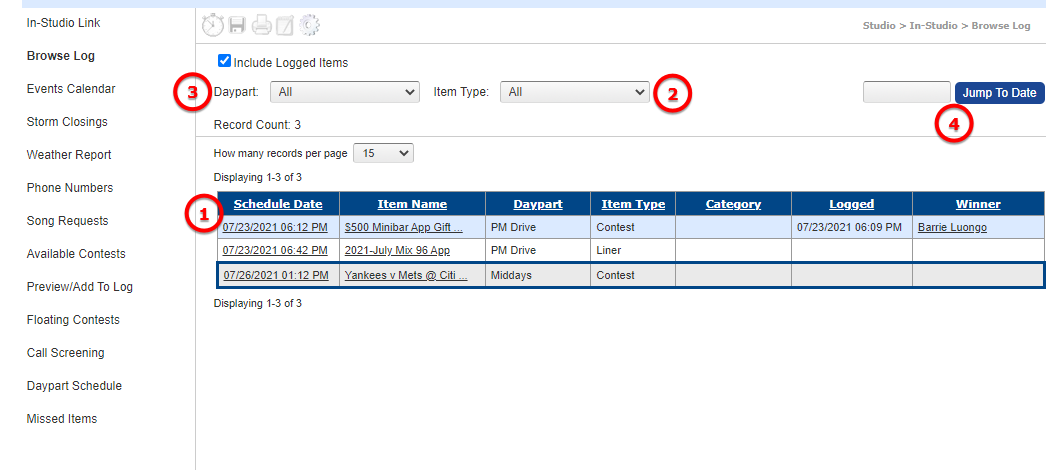Click the gear settings icon
The image size is (1061, 470).
(309, 26)
